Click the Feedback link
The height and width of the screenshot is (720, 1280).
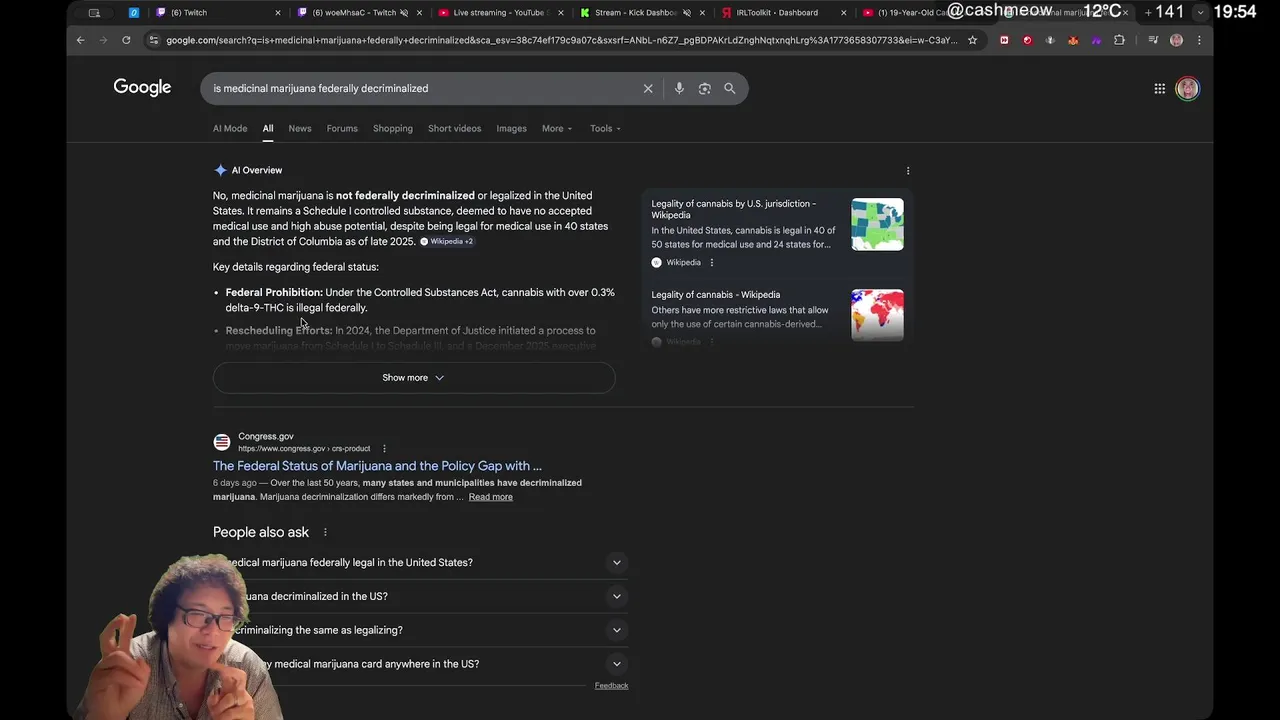click(611, 686)
